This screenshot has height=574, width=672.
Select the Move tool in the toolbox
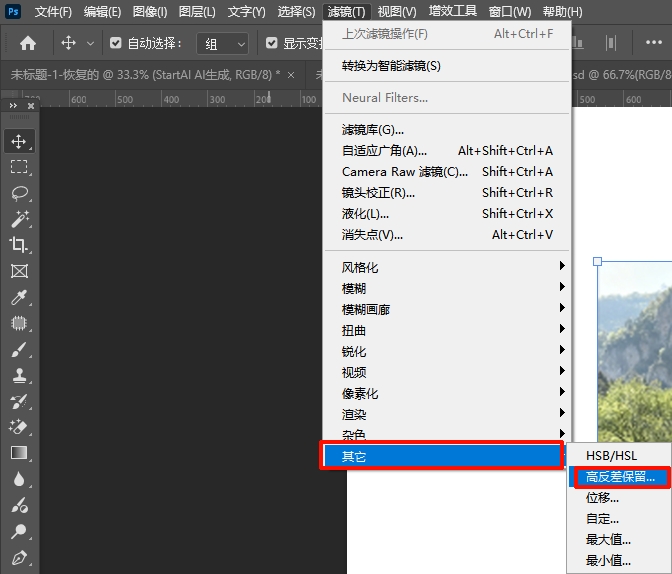[19, 141]
